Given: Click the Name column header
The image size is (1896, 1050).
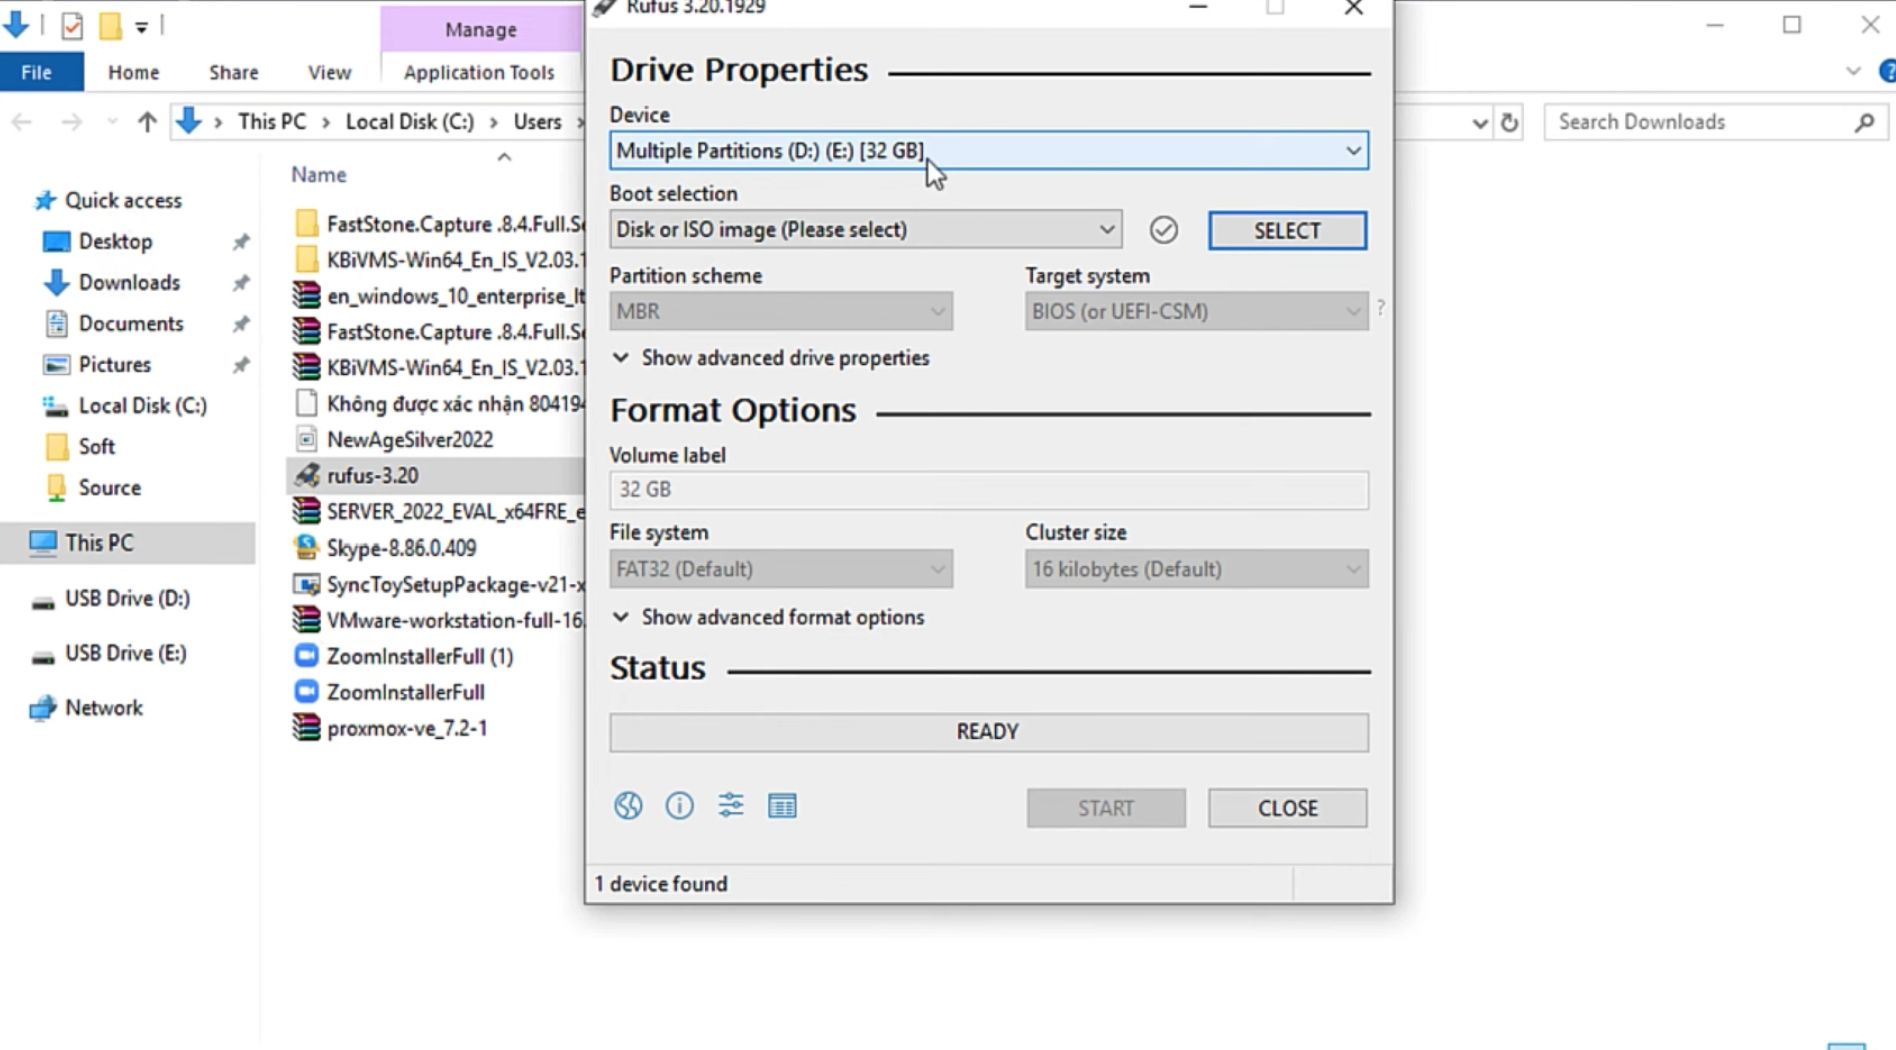Looking at the screenshot, I should (x=319, y=175).
